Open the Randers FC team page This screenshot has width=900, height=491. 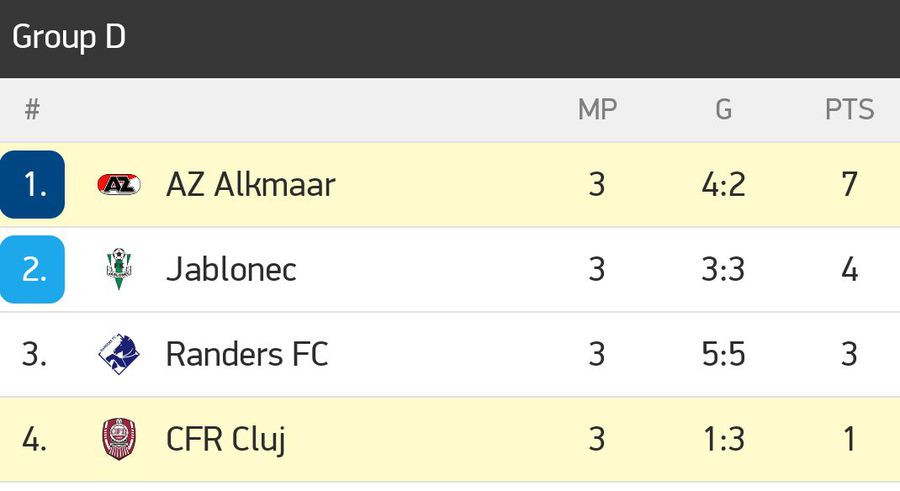click(247, 354)
